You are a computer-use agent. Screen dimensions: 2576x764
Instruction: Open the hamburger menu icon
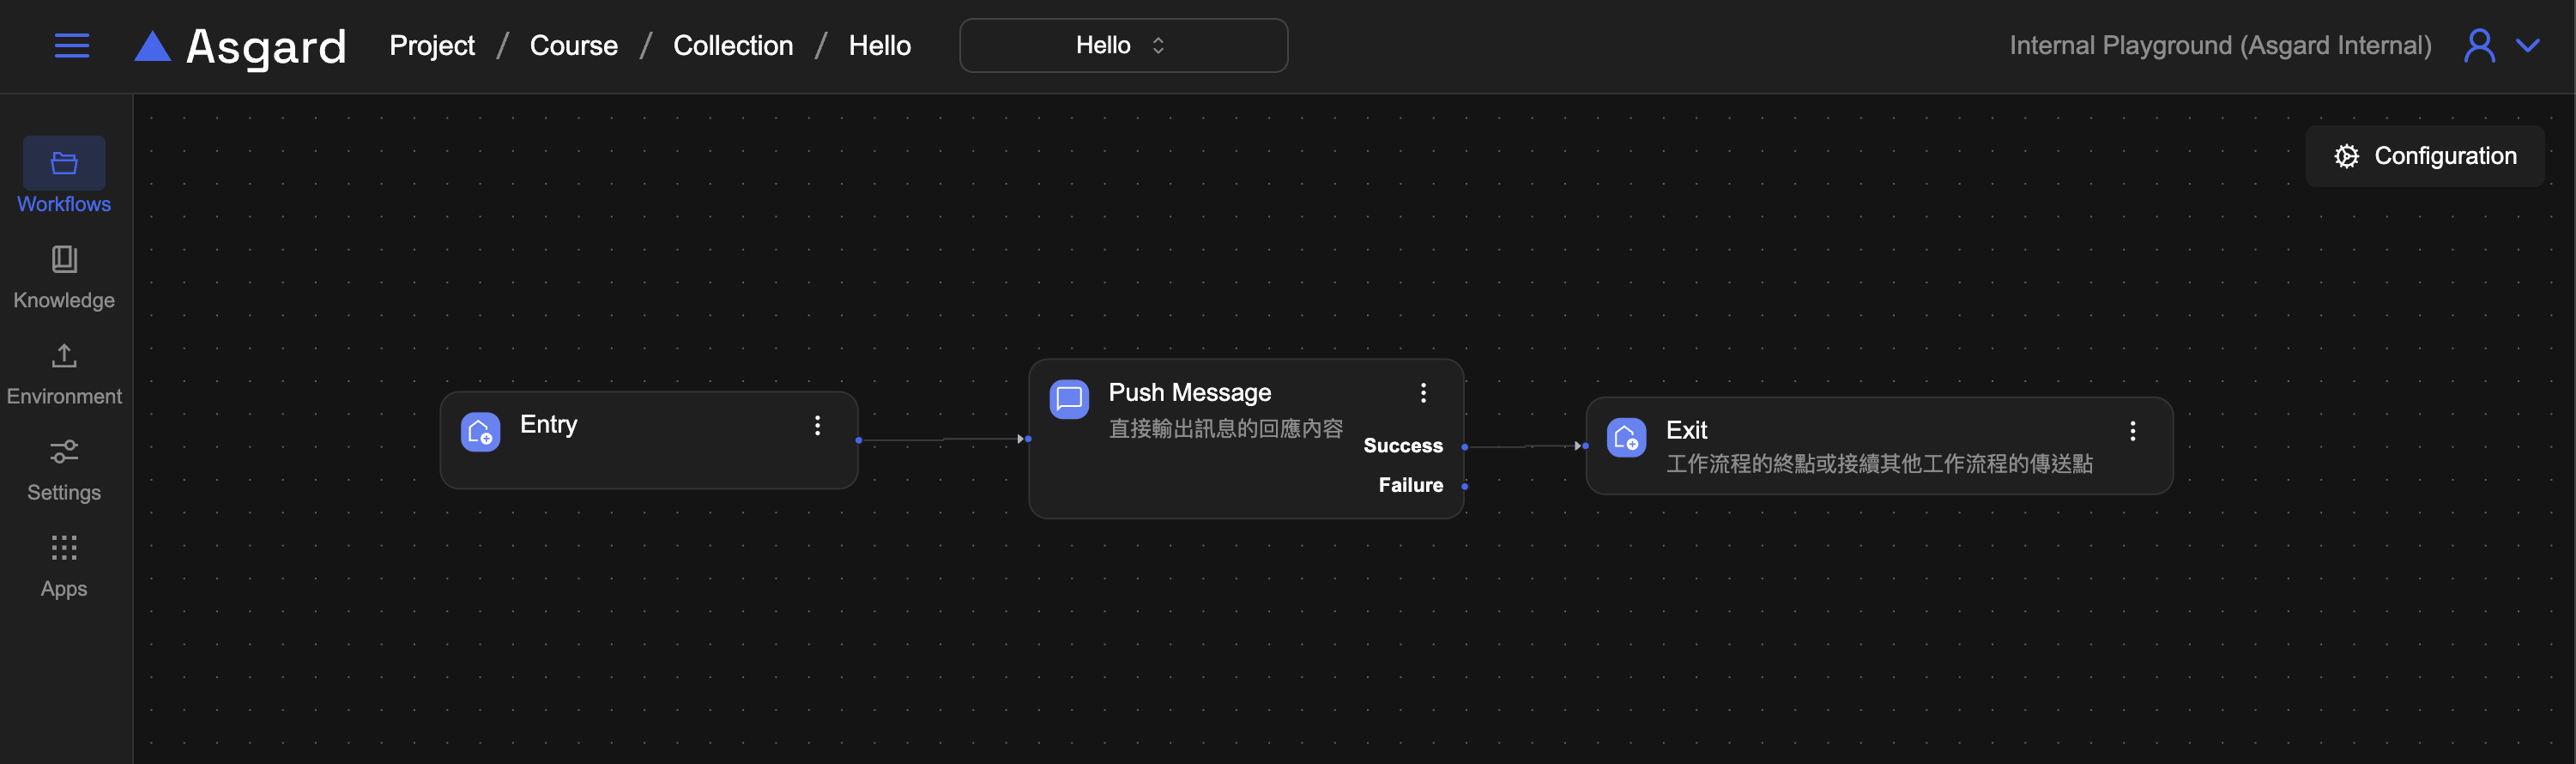[x=71, y=46]
